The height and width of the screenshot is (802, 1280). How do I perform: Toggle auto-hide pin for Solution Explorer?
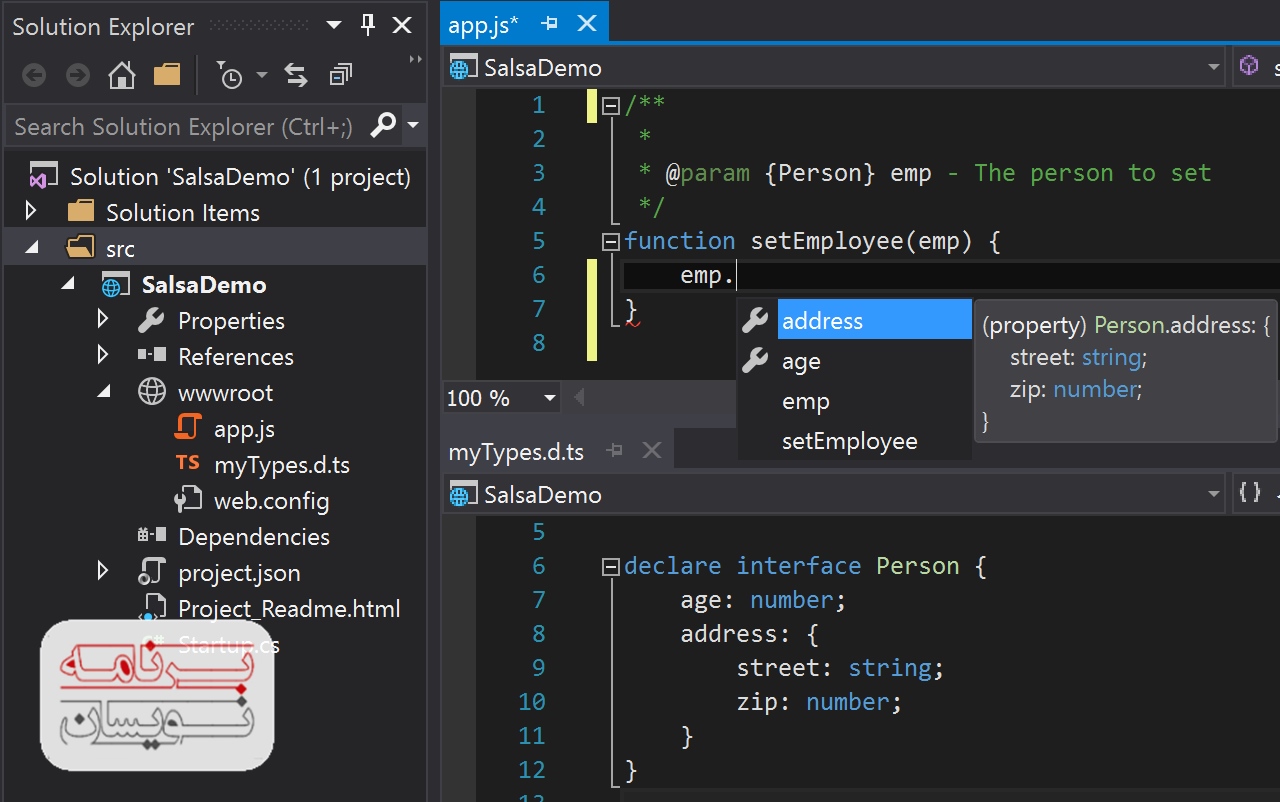tap(368, 25)
